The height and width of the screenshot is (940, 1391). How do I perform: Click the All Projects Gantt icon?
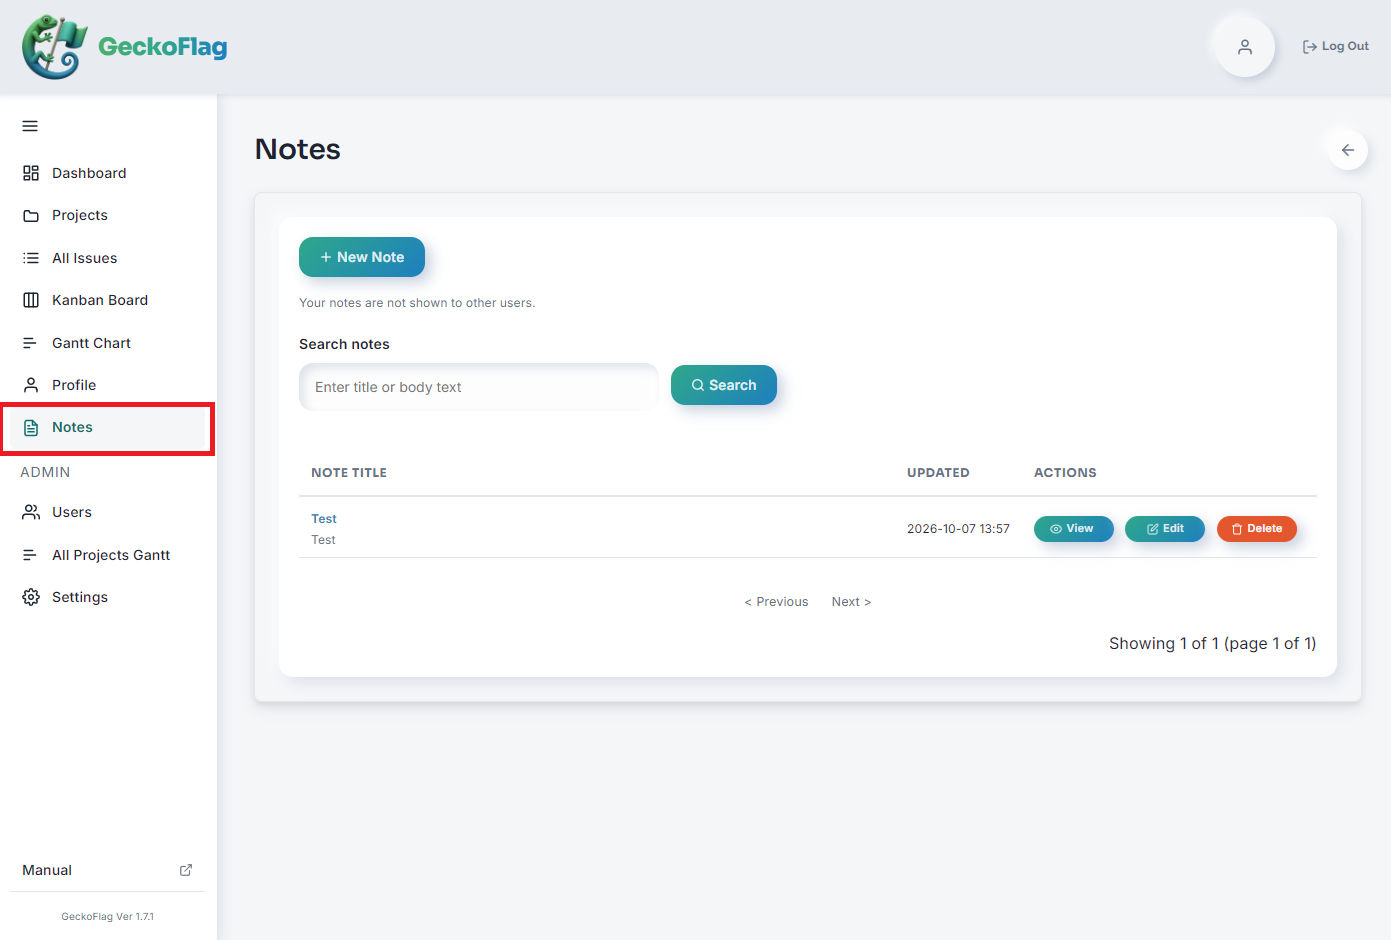tap(31, 555)
